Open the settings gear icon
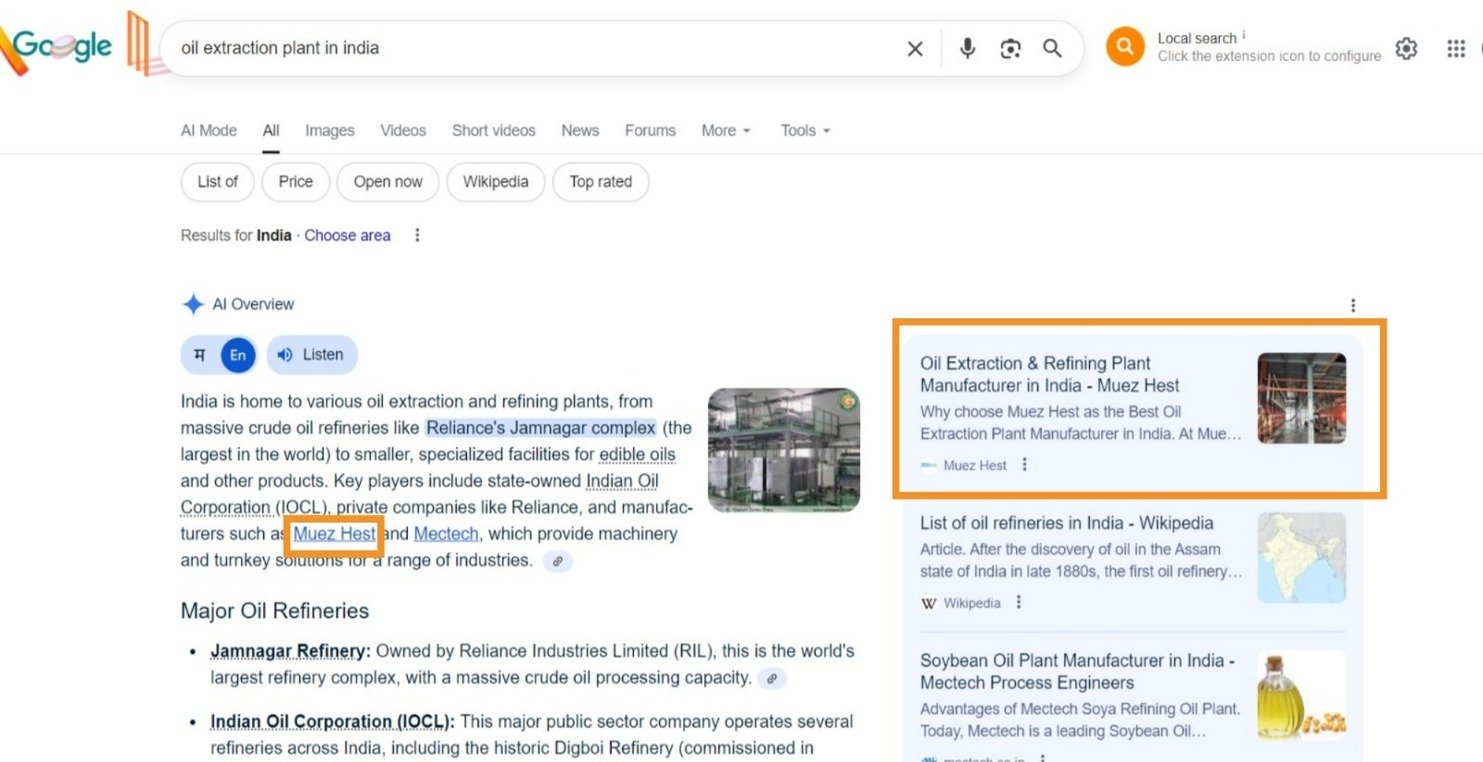This screenshot has width=1483, height=762. [1406, 48]
